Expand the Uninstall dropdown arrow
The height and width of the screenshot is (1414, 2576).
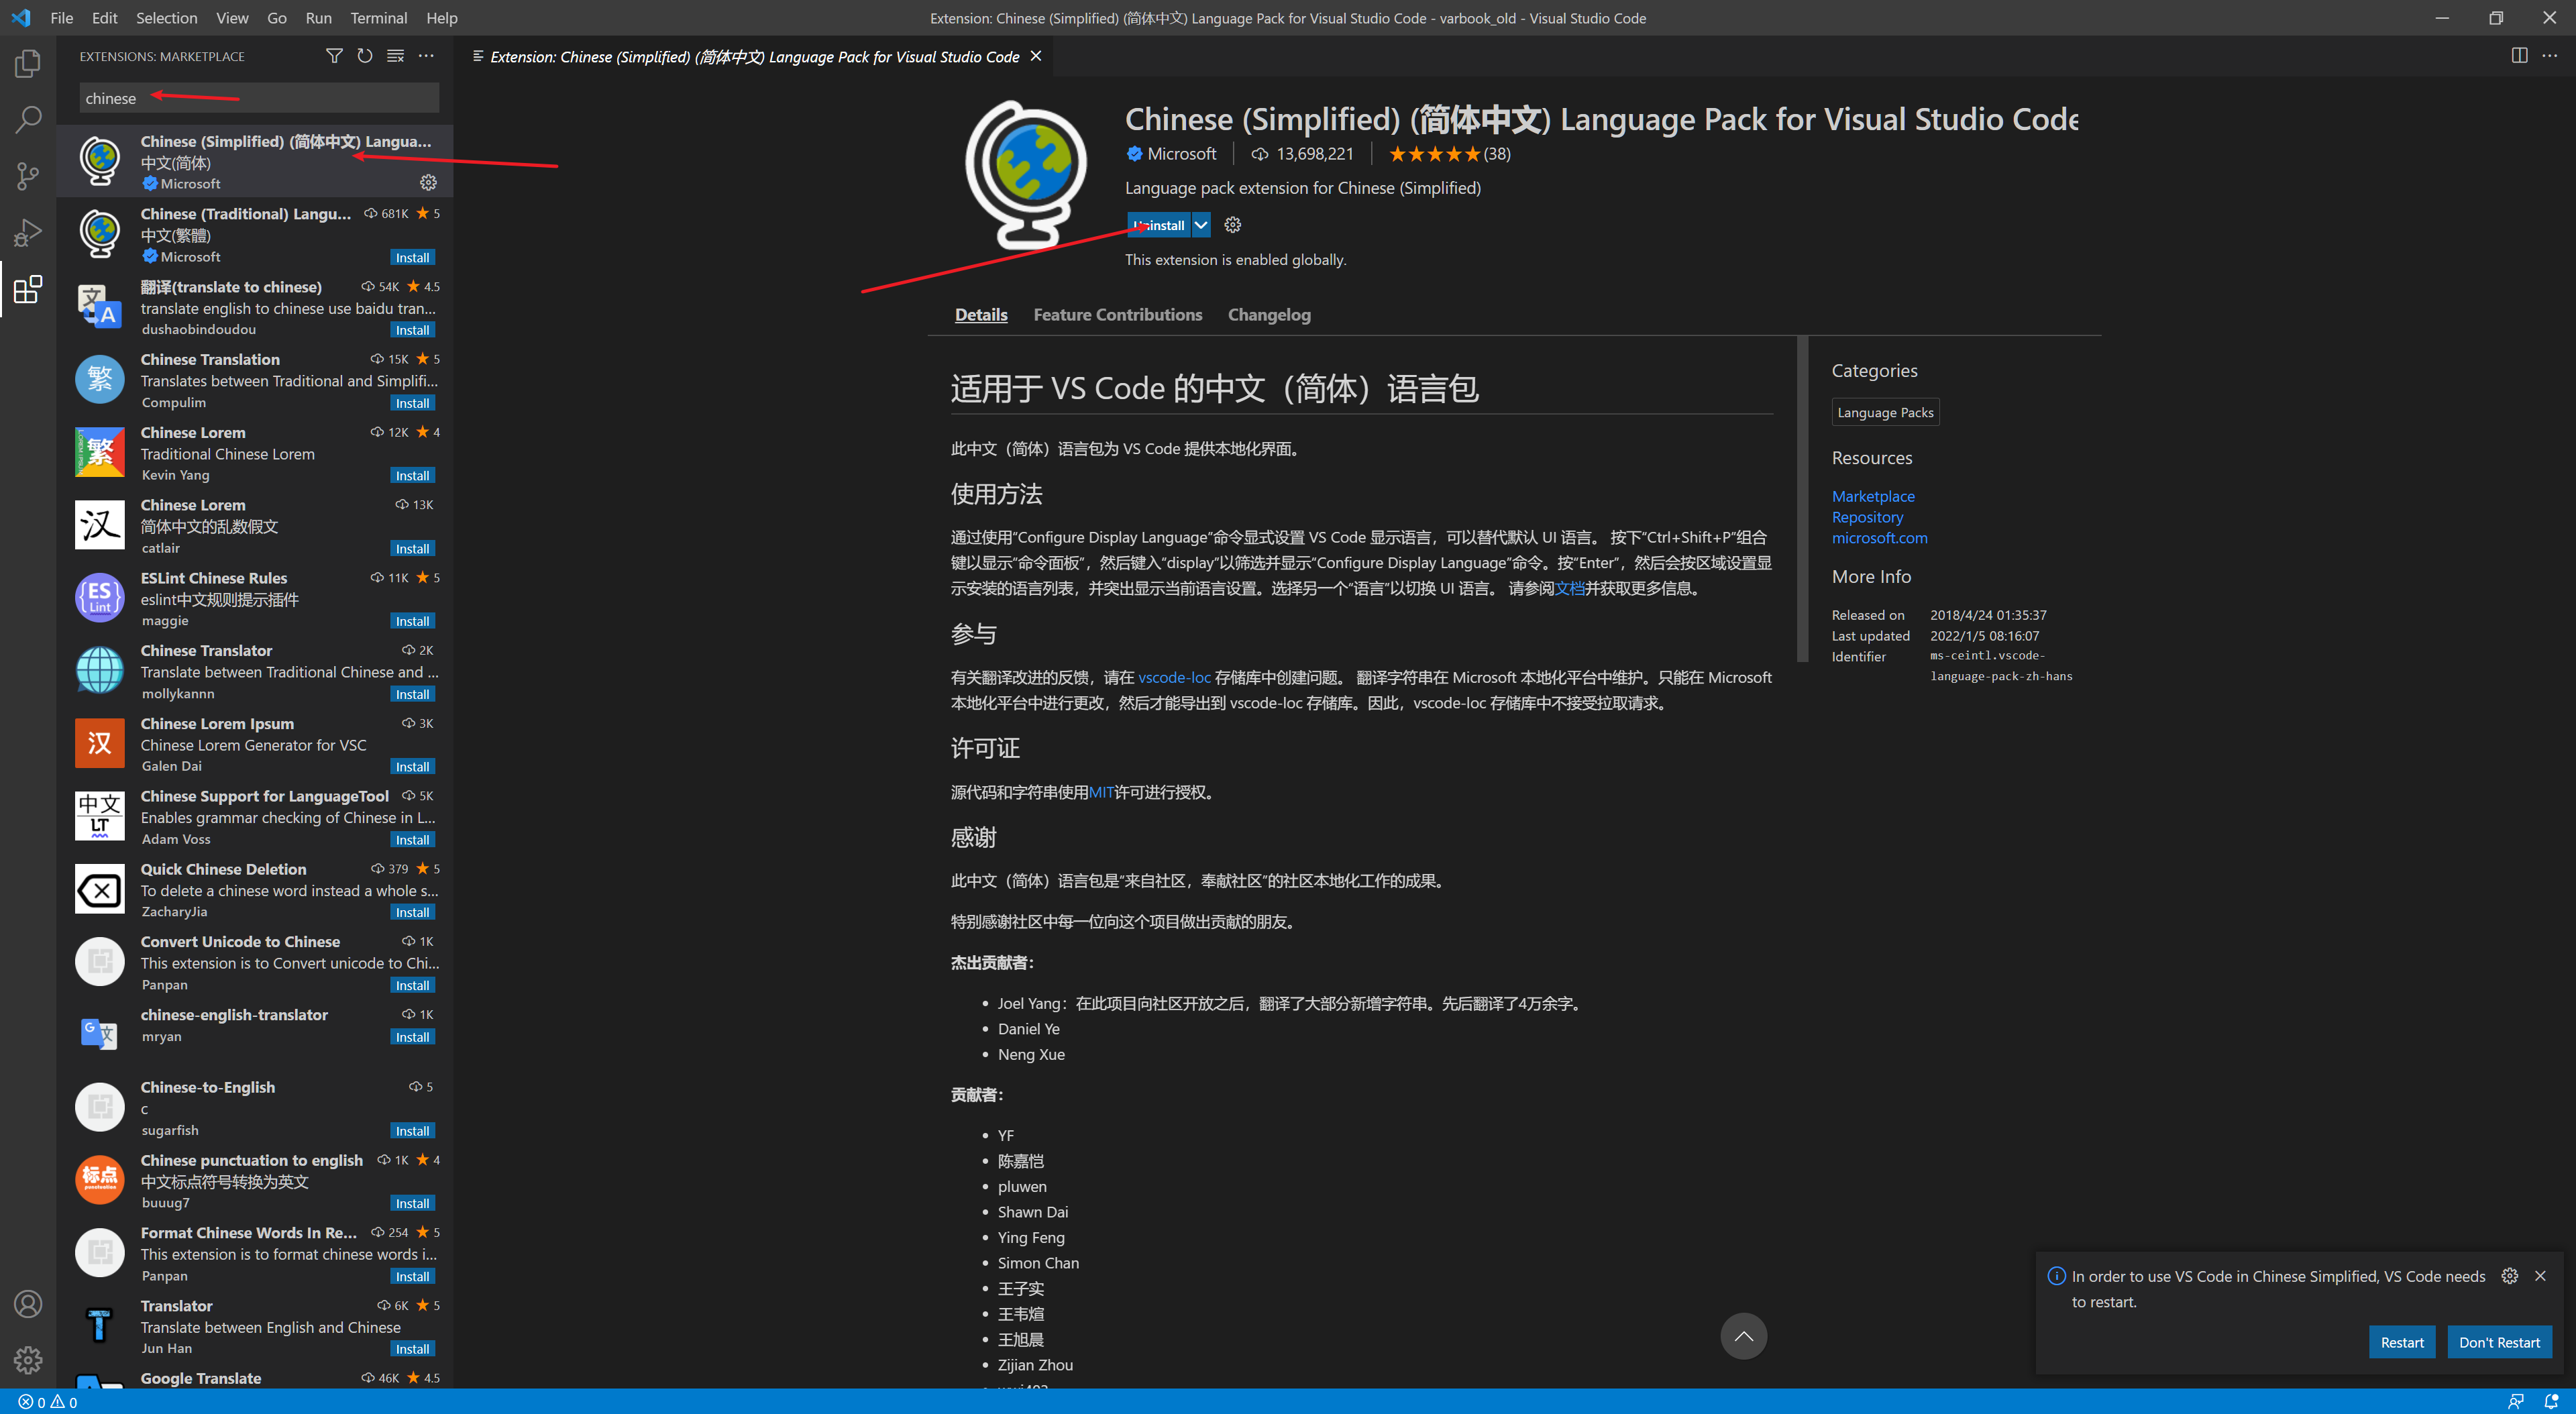click(x=1201, y=224)
